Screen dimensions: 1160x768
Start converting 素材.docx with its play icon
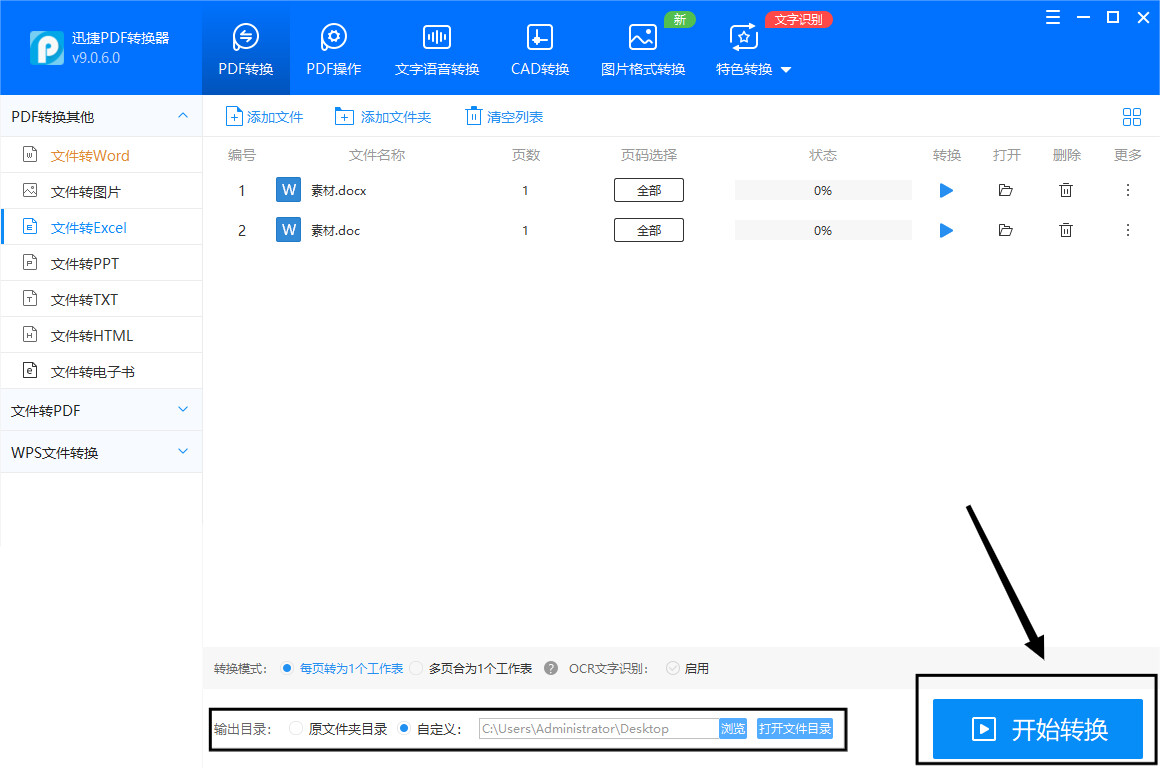pyautogui.click(x=946, y=190)
